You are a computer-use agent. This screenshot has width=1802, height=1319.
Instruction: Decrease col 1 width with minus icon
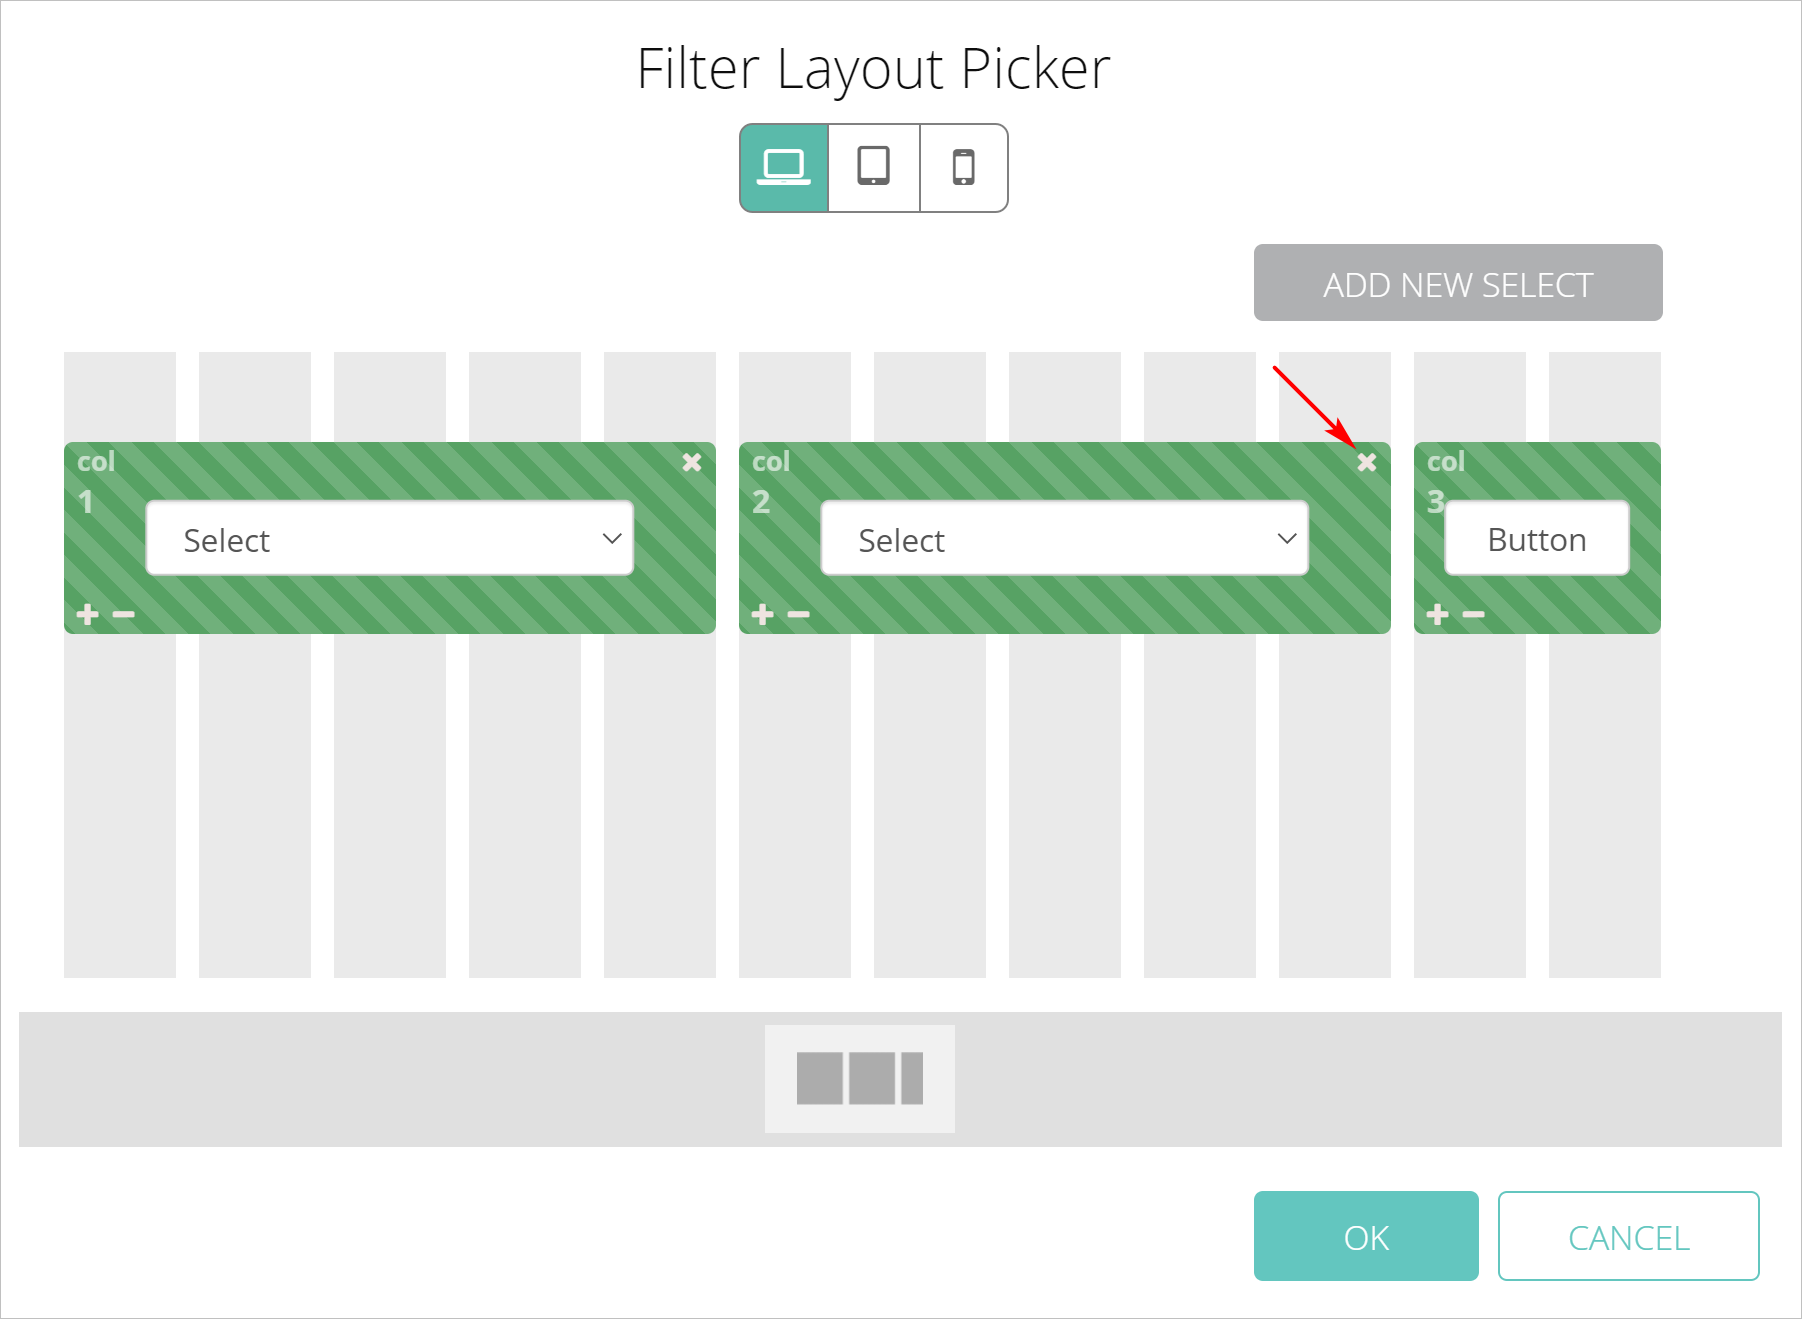(x=124, y=614)
